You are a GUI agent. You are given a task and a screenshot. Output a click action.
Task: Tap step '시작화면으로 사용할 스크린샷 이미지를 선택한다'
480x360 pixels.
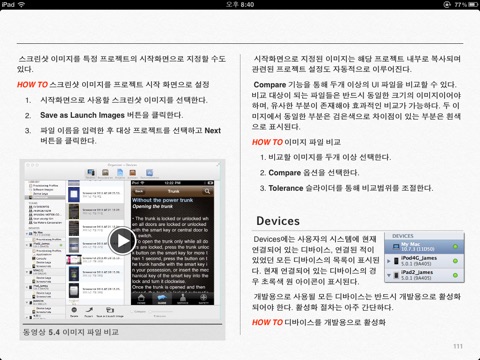coord(124,100)
